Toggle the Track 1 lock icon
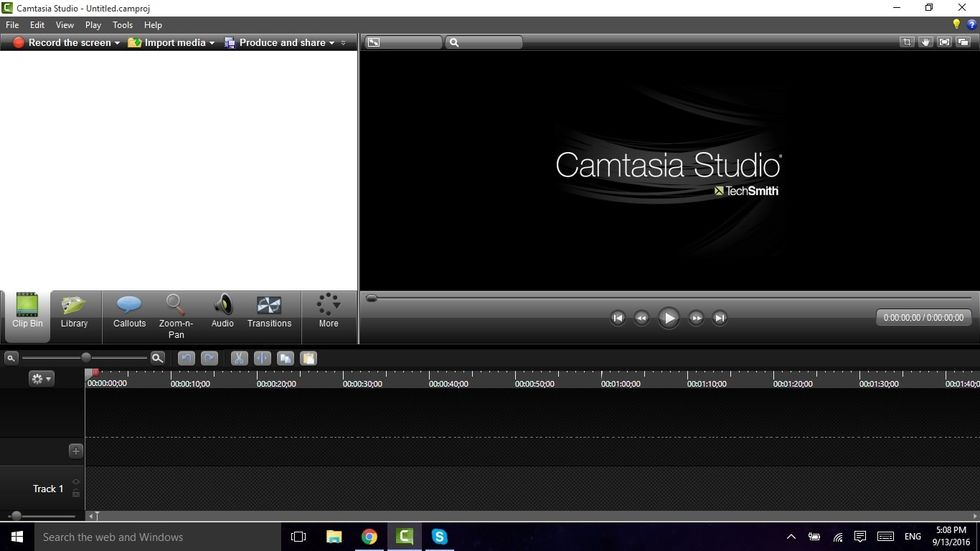The image size is (980, 551). [x=76, y=493]
